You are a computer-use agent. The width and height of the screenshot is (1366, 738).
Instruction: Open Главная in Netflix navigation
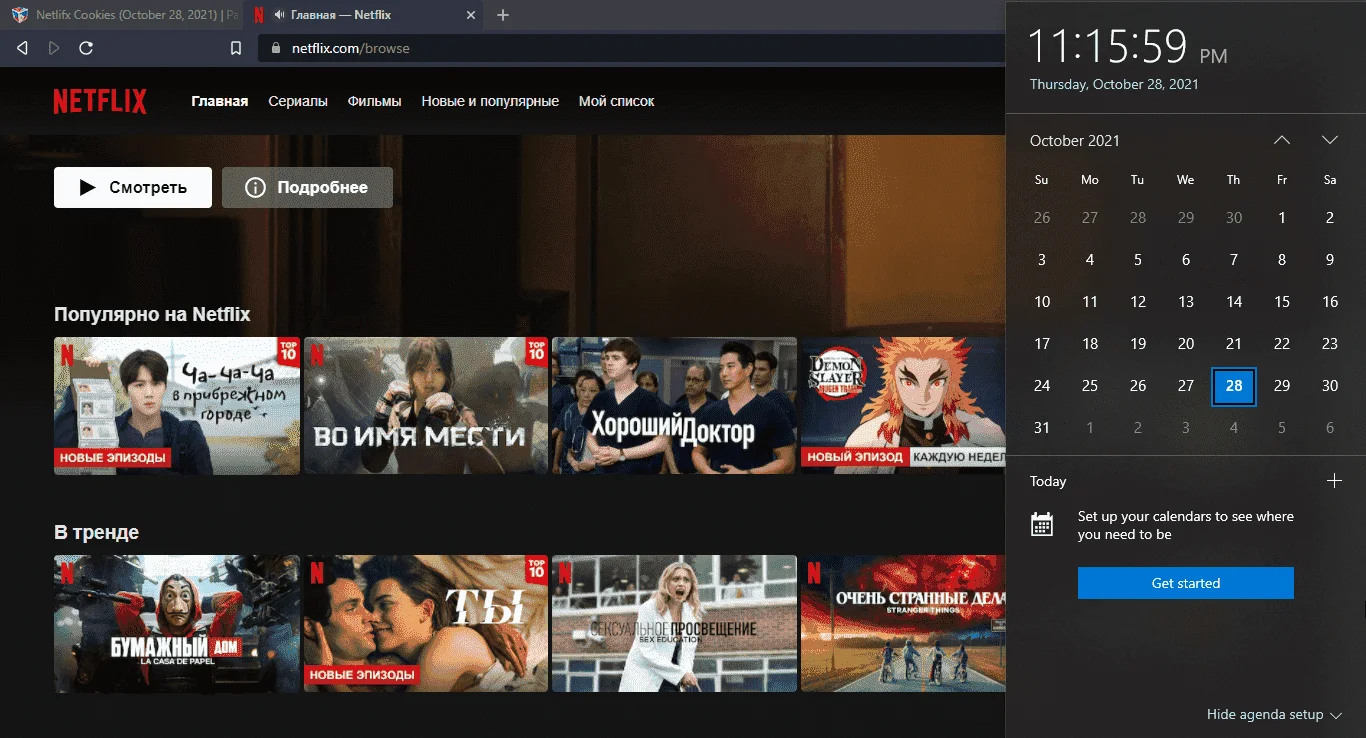[220, 101]
